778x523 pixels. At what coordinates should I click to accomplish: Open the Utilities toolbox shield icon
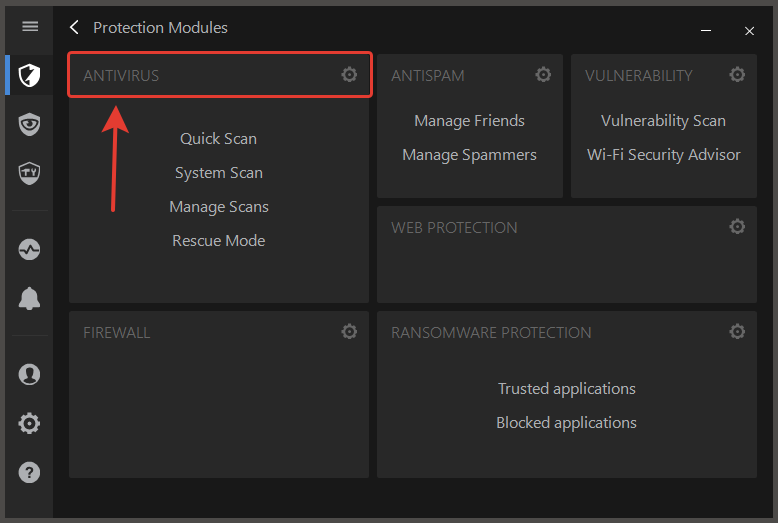29,173
